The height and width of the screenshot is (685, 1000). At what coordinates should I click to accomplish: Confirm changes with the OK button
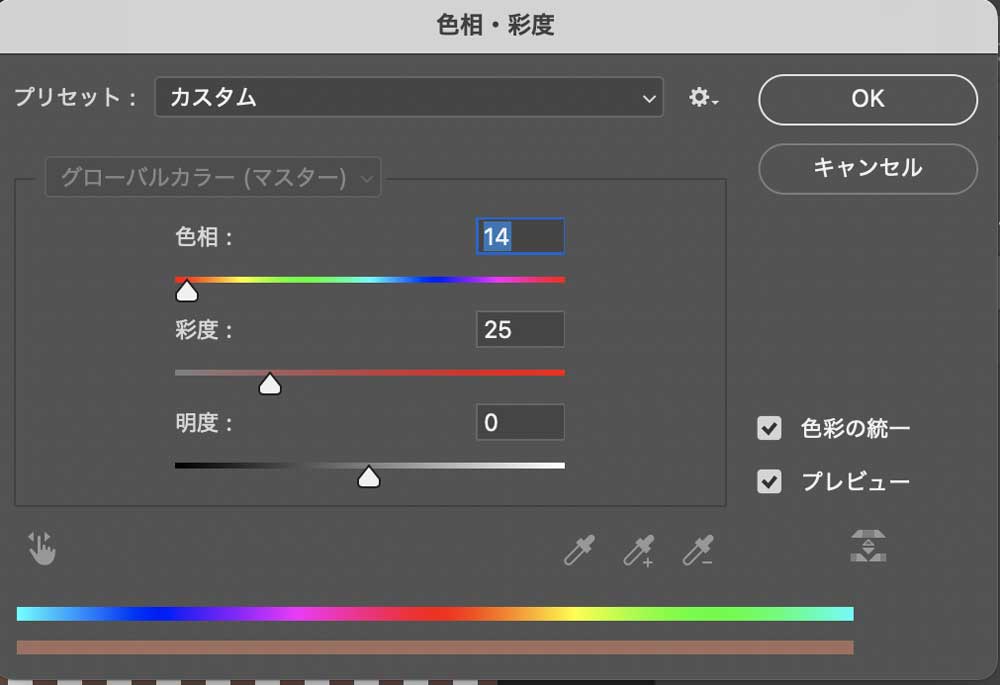pos(867,98)
